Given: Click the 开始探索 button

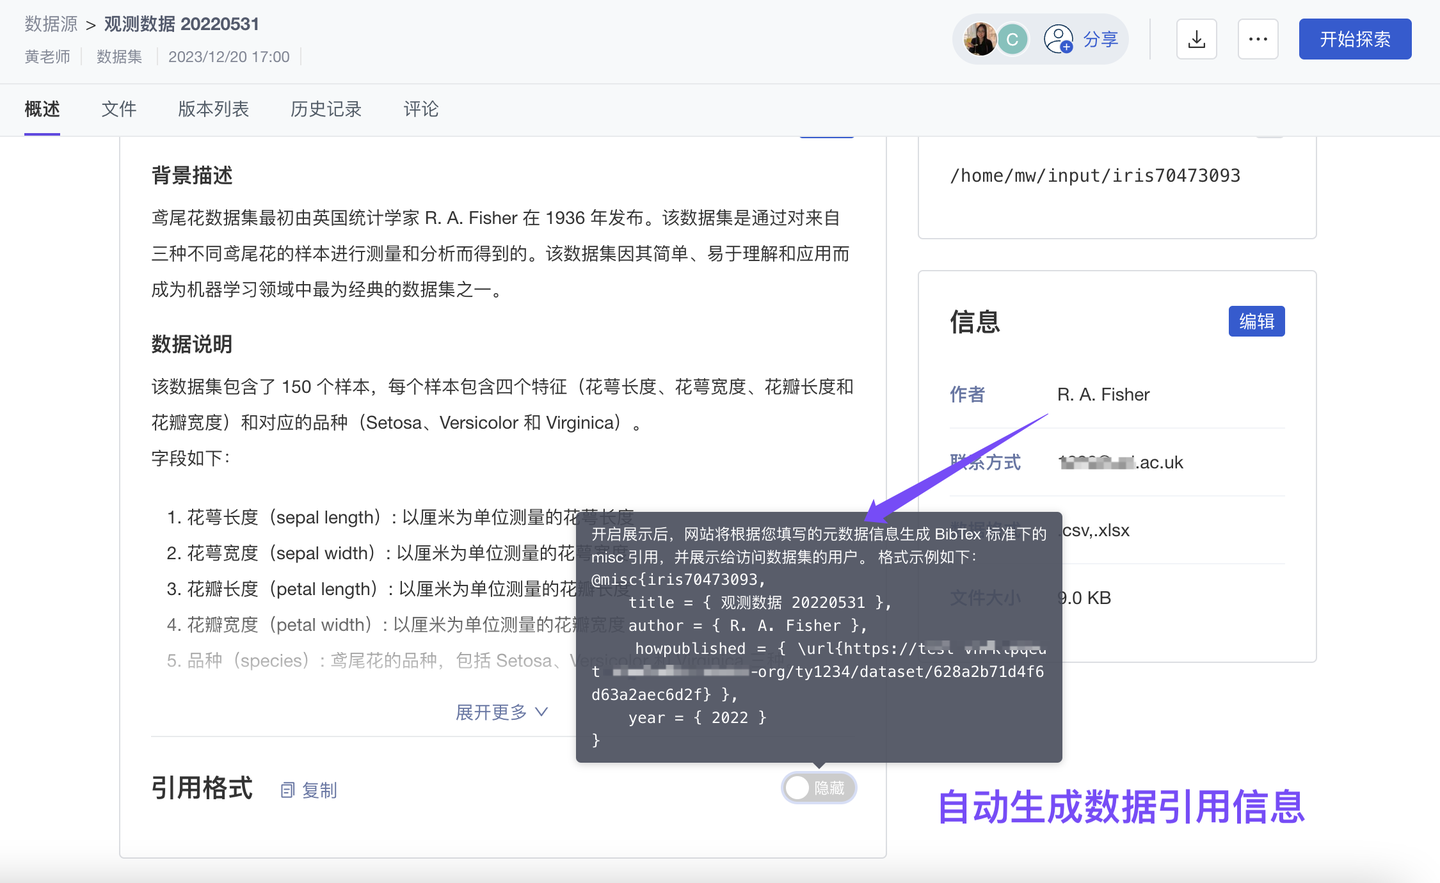Looking at the screenshot, I should click(1355, 39).
